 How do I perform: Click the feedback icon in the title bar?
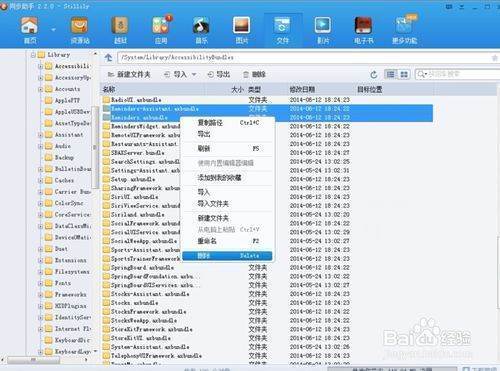449,6
